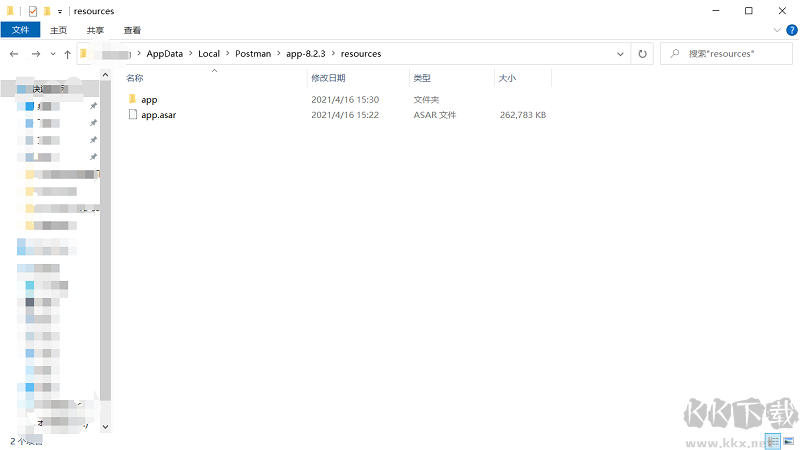
Task: Refresh the resources folder
Action: point(642,54)
